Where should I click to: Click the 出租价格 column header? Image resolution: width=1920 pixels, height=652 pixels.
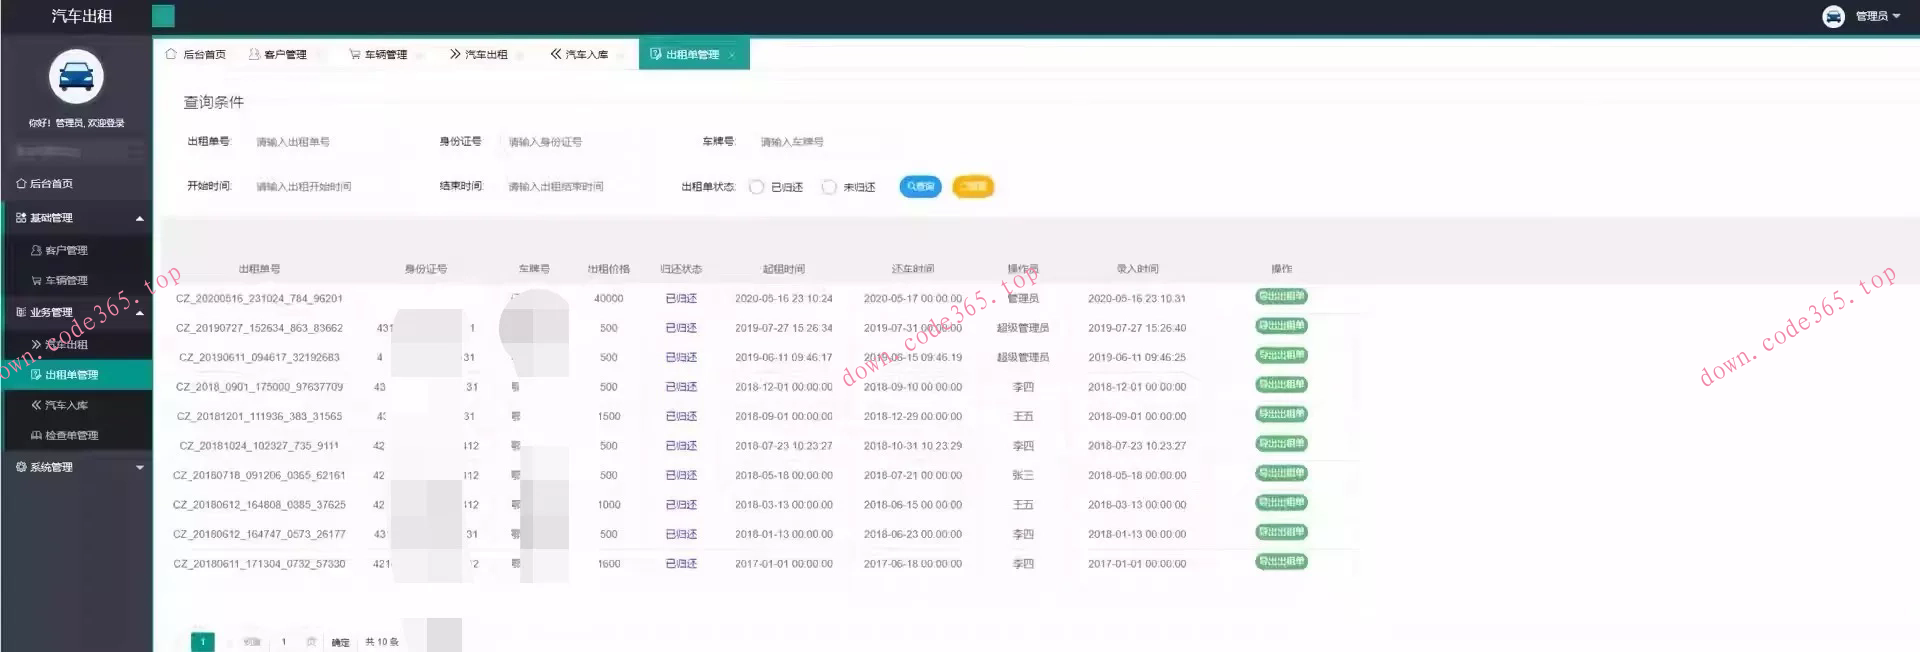(x=609, y=269)
